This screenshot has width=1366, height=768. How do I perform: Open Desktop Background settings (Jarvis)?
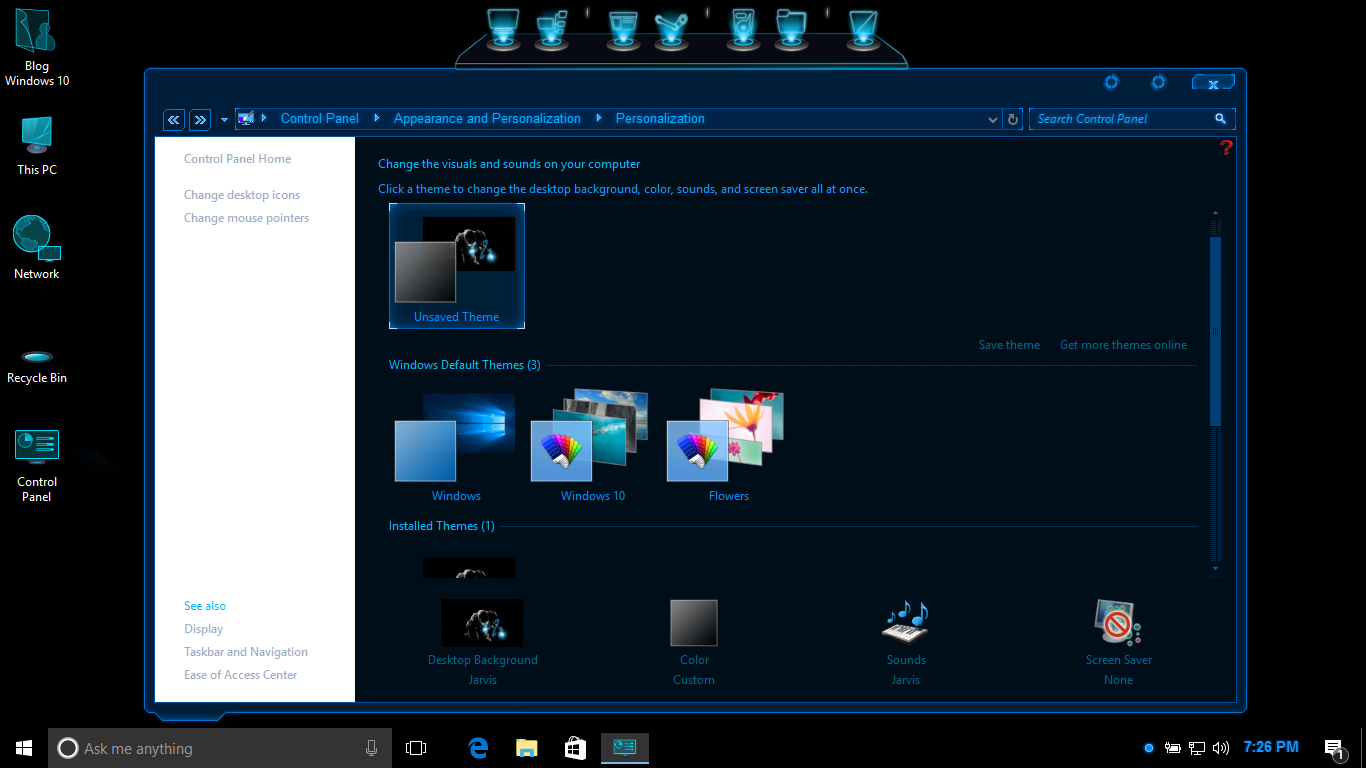(483, 642)
